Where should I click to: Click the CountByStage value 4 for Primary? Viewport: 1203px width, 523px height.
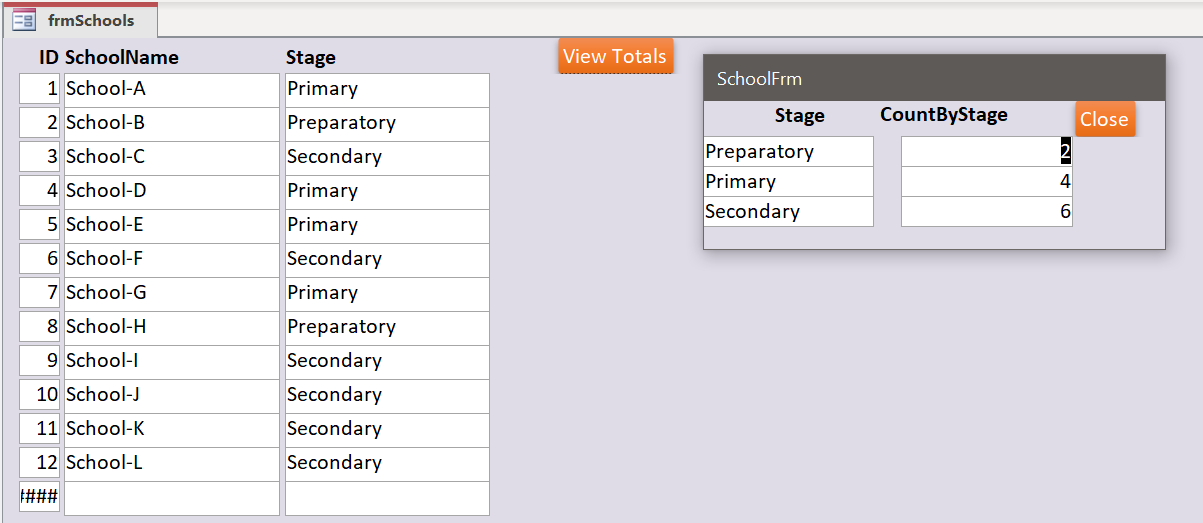[x=986, y=182]
